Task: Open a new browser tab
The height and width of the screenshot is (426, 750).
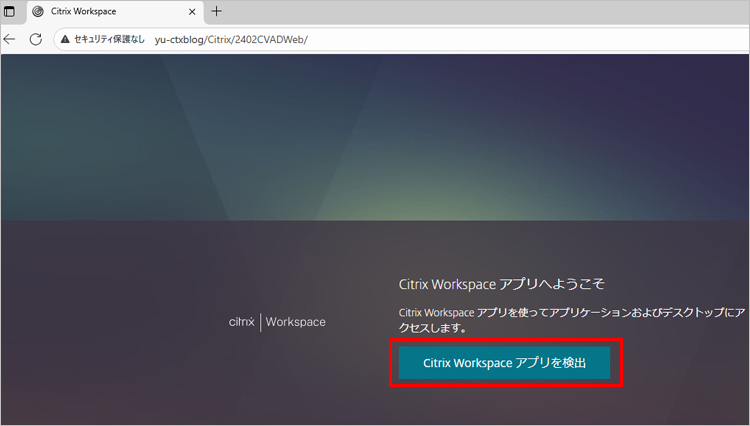Action: tap(216, 12)
